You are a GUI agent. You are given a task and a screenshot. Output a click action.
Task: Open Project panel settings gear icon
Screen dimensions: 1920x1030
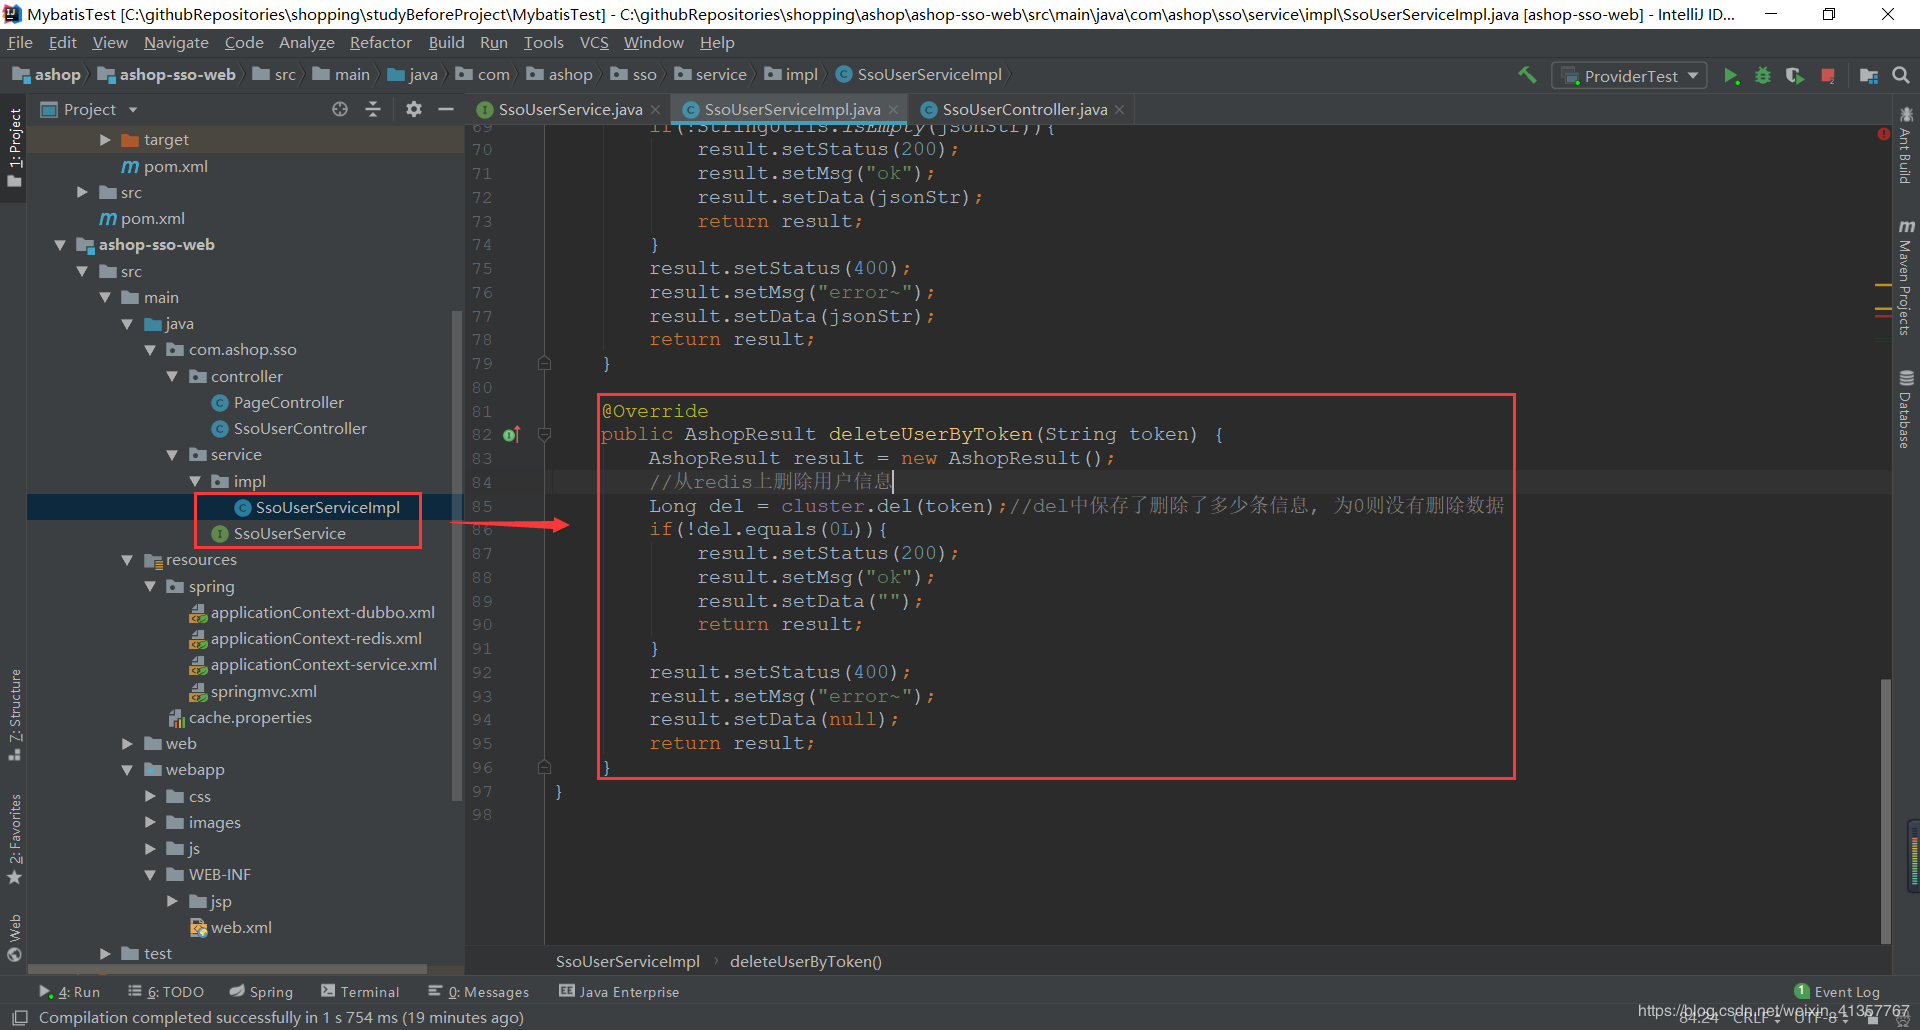tap(414, 109)
